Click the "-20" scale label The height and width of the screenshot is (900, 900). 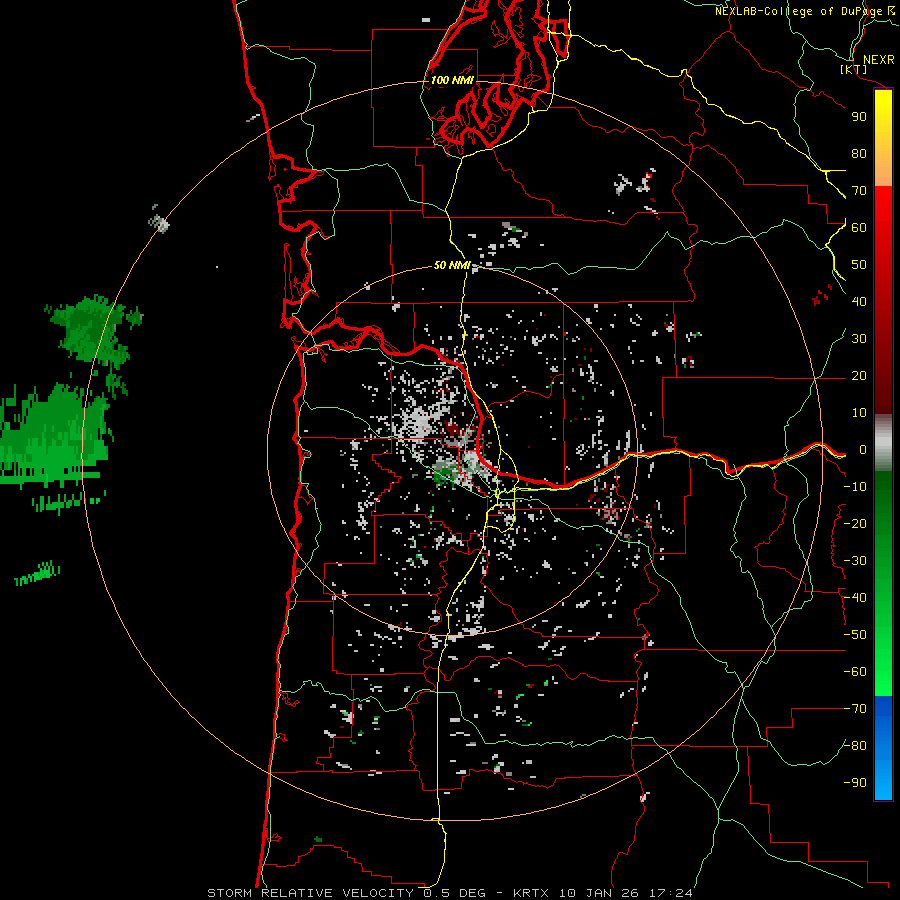click(856, 524)
